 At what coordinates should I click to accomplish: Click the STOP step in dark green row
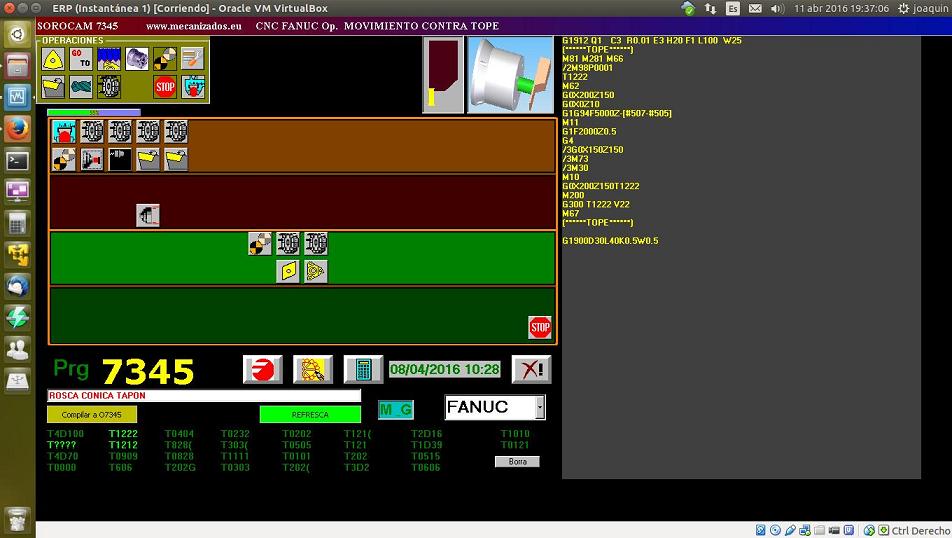[x=540, y=327]
